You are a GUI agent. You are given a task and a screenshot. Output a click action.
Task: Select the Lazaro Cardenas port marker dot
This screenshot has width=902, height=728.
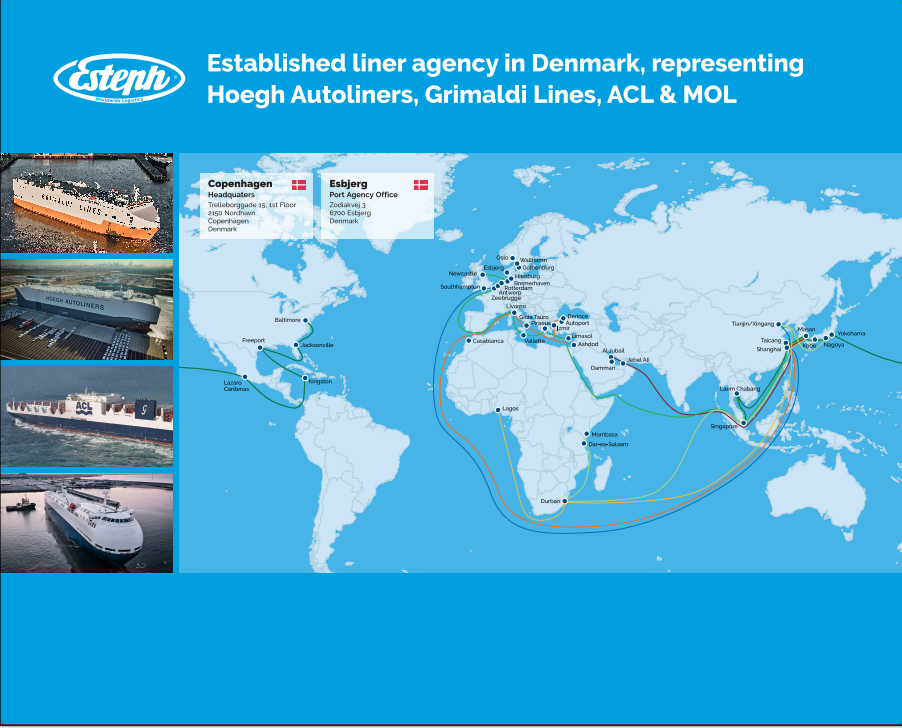tap(245, 377)
